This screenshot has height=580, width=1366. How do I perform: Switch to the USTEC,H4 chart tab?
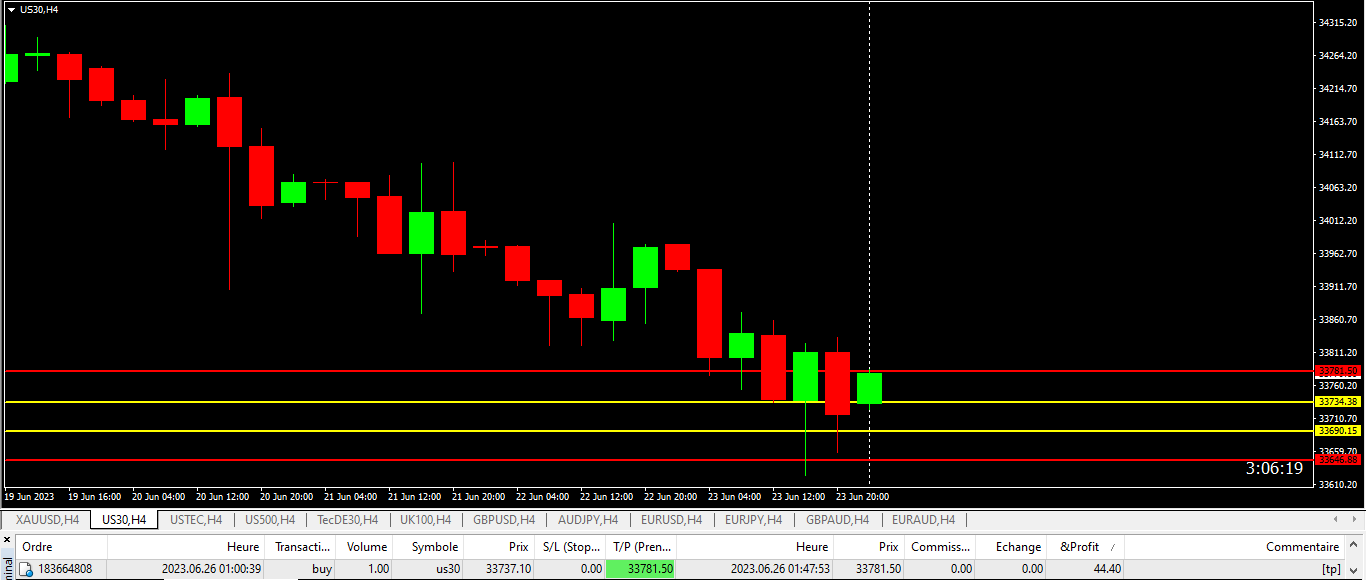(x=196, y=520)
